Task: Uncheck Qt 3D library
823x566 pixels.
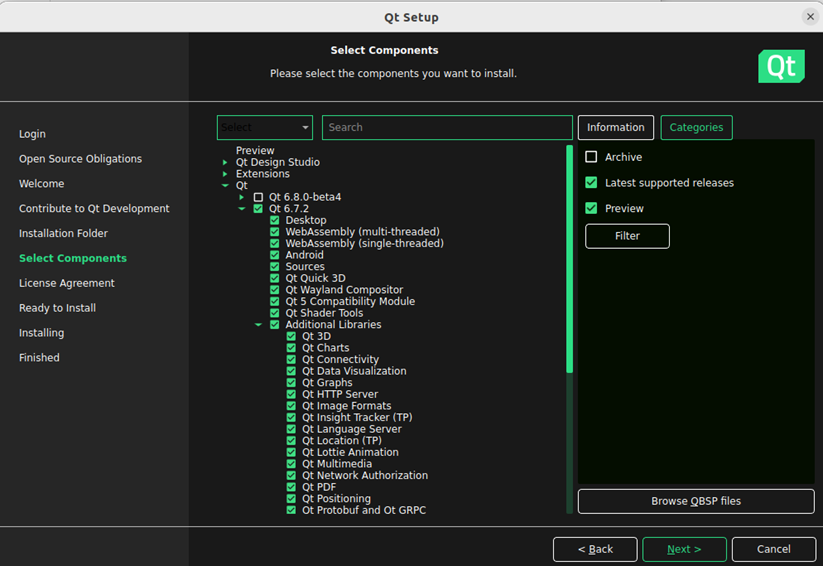Action: tap(291, 337)
